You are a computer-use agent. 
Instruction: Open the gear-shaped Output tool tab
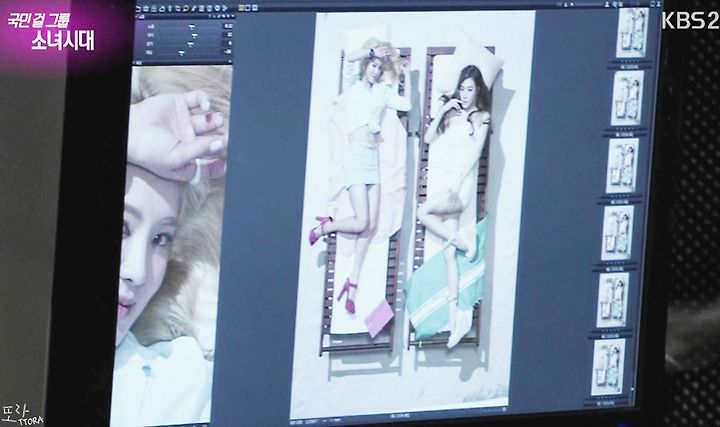[217, 8]
